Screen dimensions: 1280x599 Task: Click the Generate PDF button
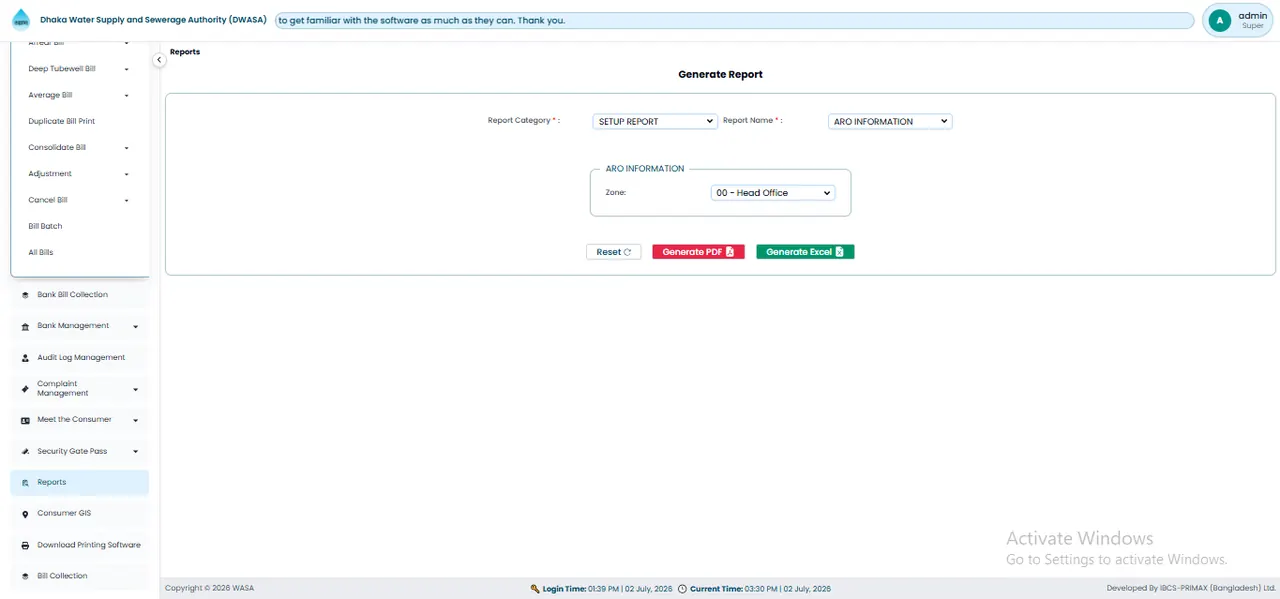pos(698,252)
